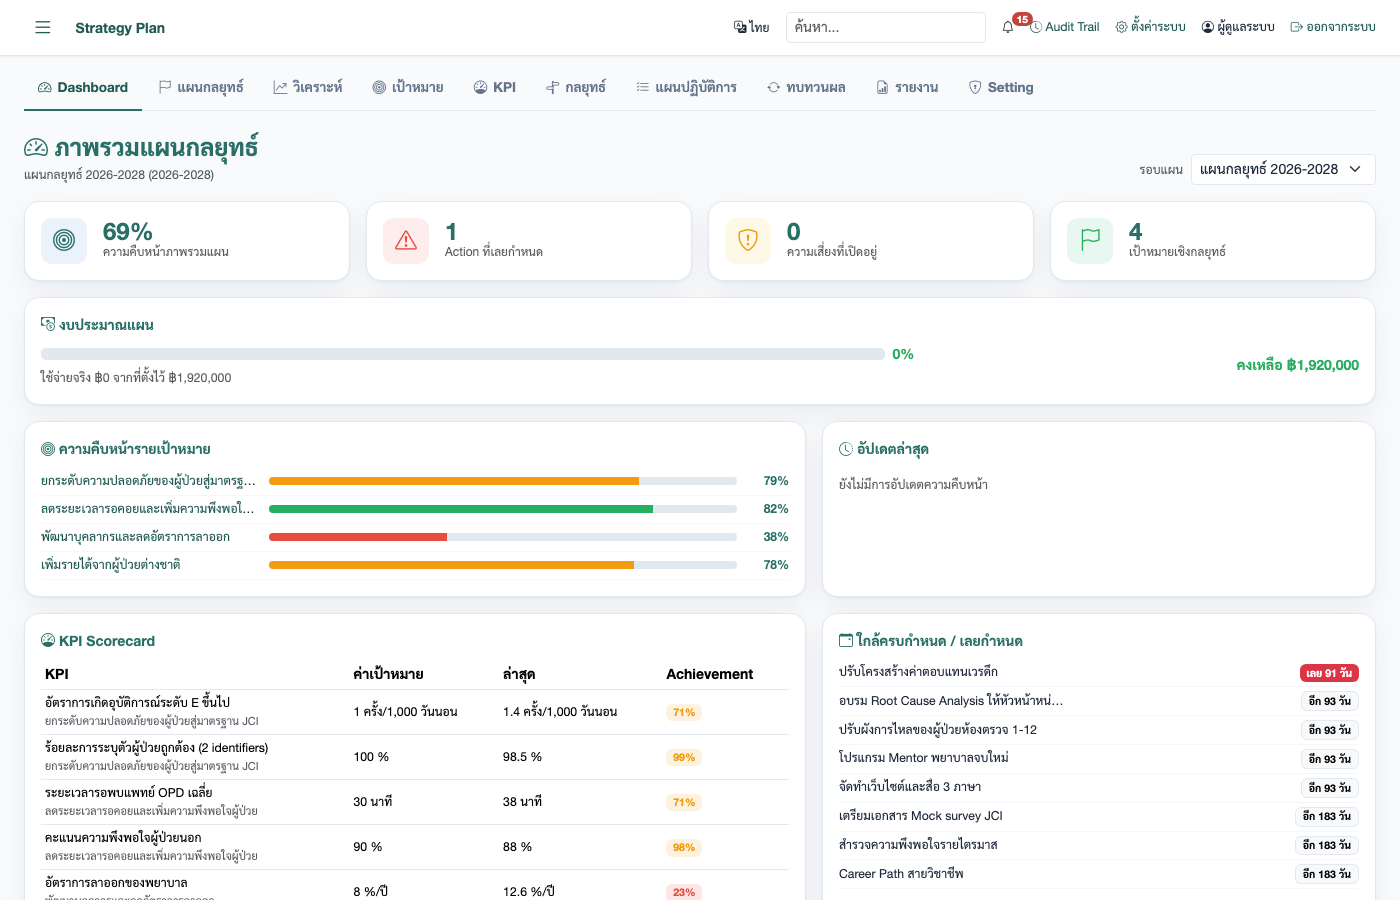The height and width of the screenshot is (900, 1400).
Task: Switch to Setting tab
Action: tap(1001, 87)
